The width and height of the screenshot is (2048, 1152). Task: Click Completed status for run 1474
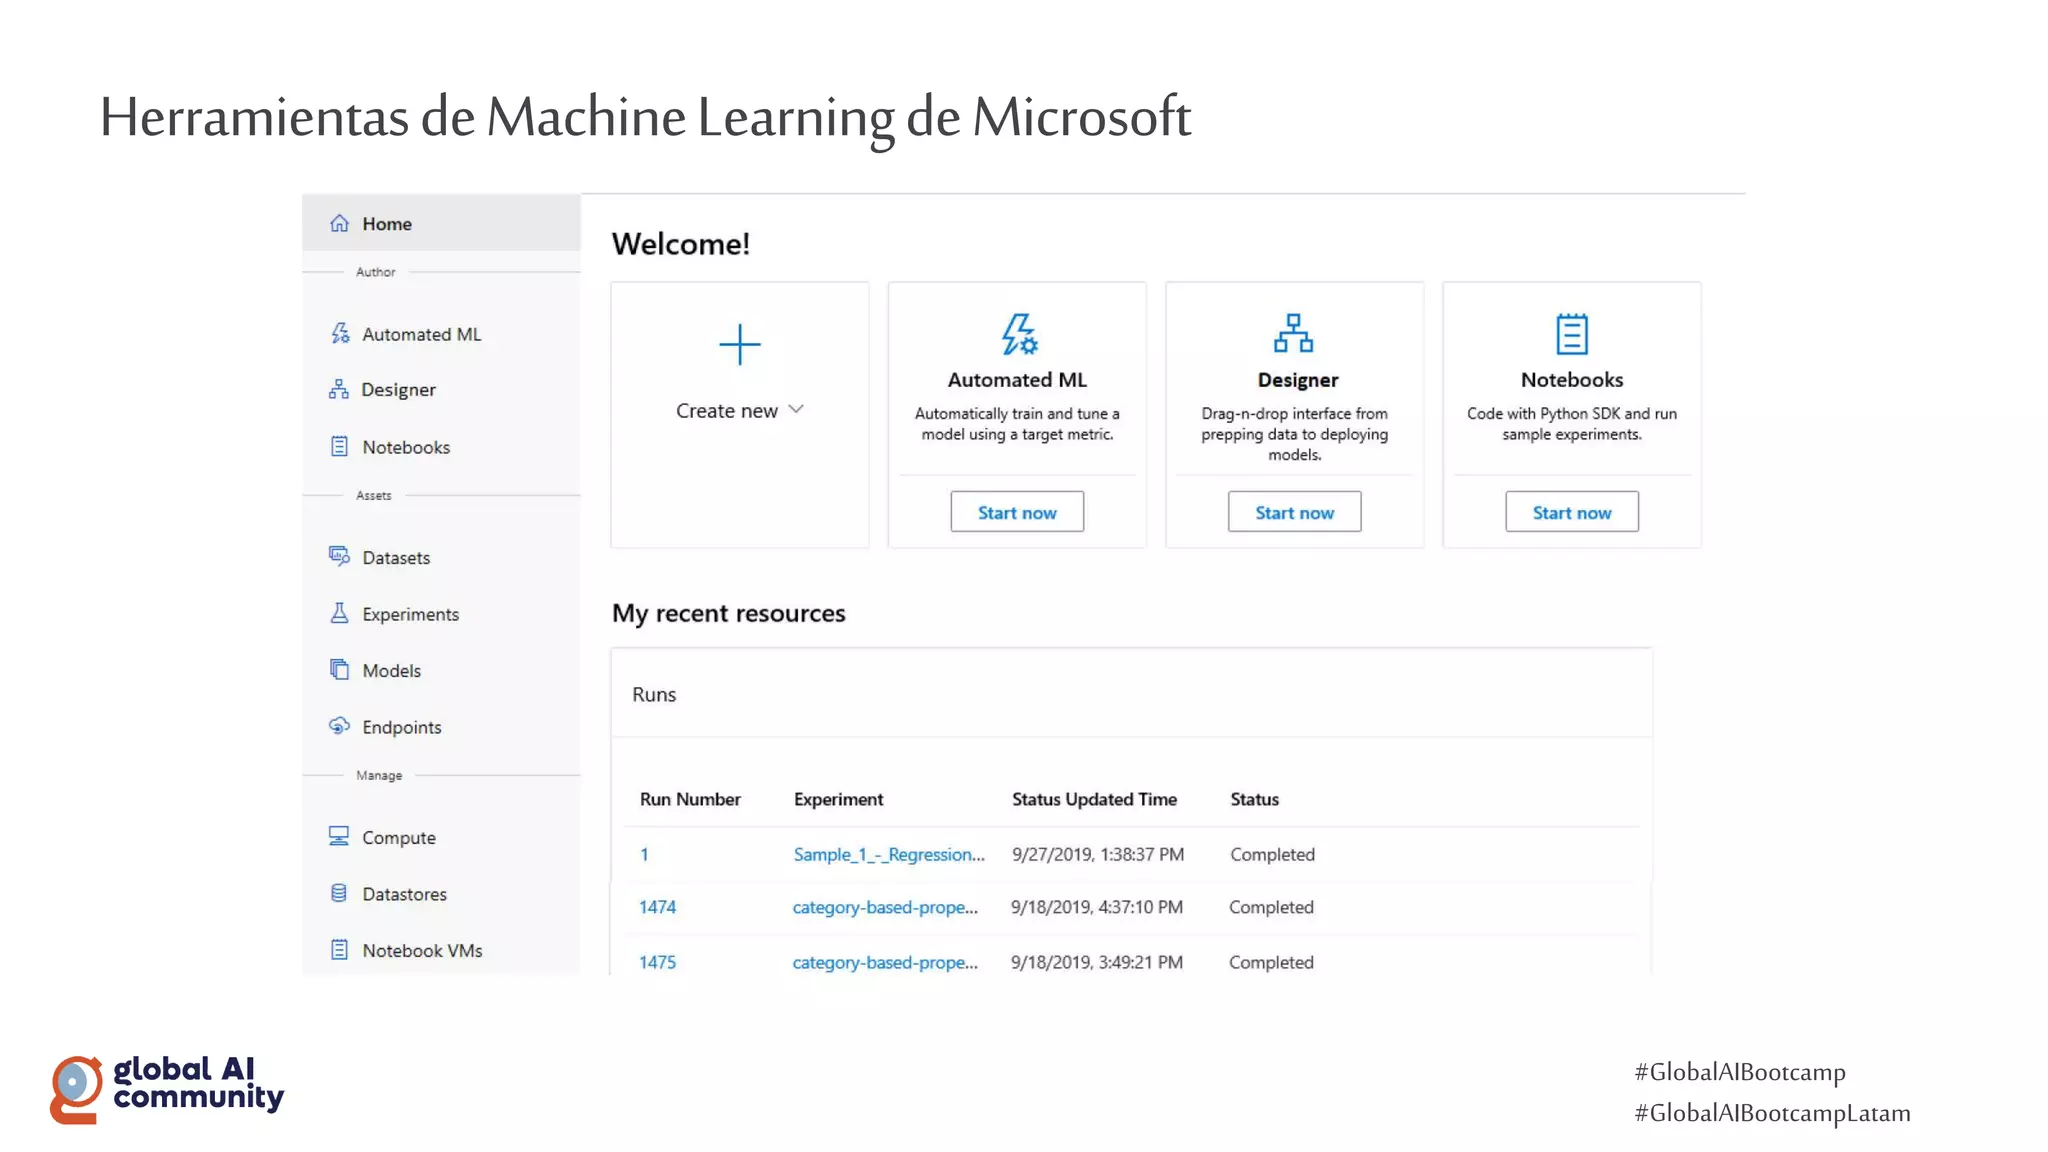[x=1271, y=907]
